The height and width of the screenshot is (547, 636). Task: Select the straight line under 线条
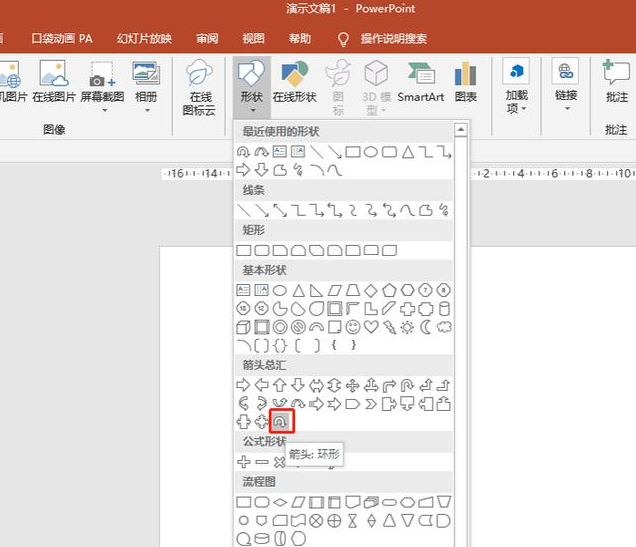[243, 210]
